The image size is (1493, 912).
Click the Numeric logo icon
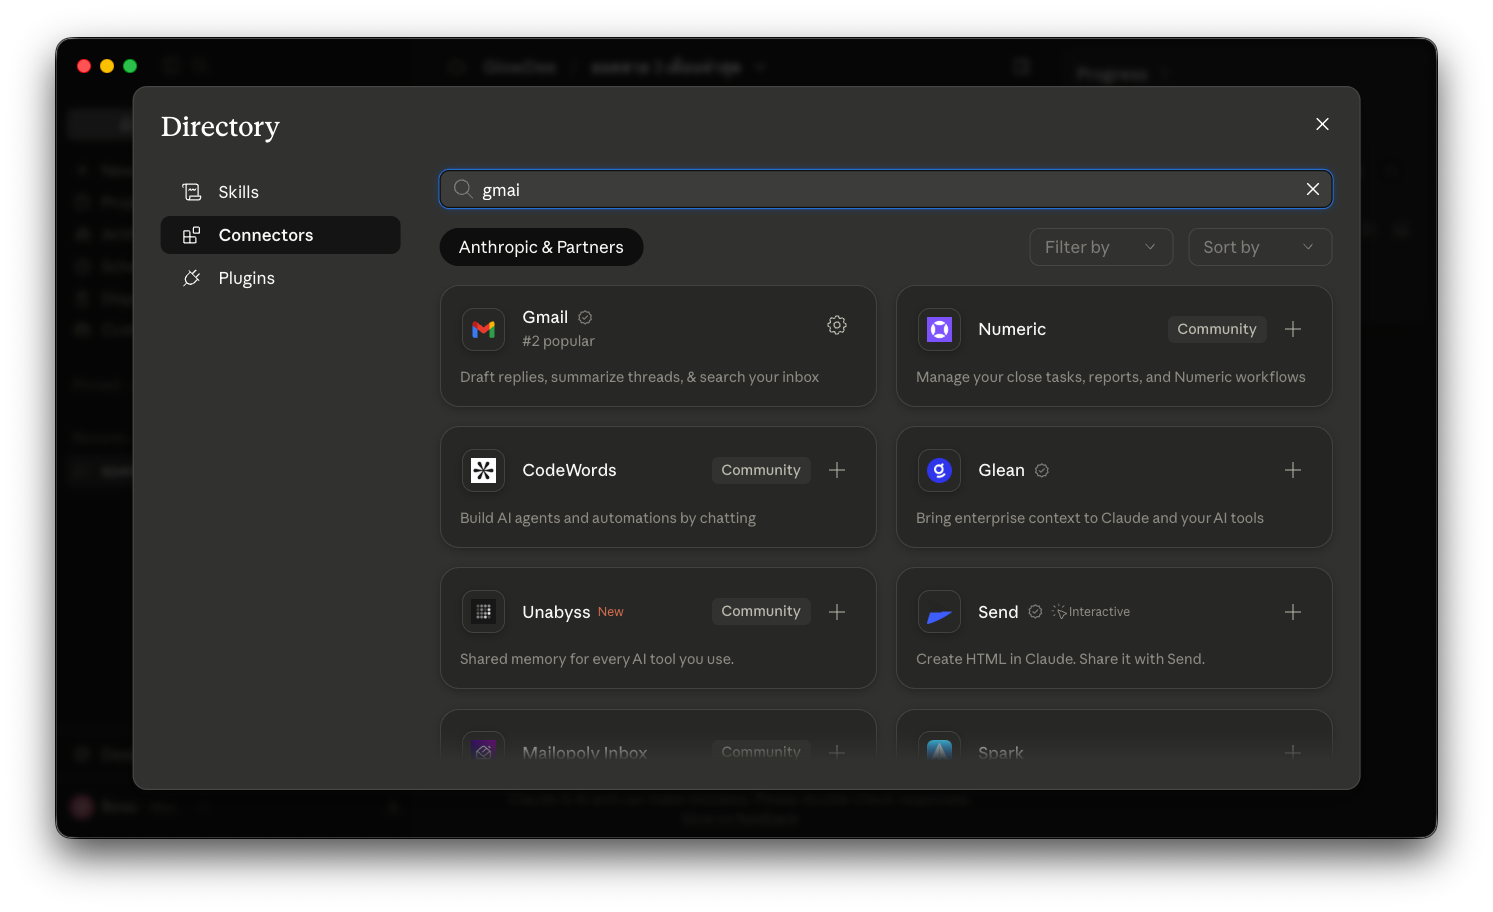(x=940, y=329)
